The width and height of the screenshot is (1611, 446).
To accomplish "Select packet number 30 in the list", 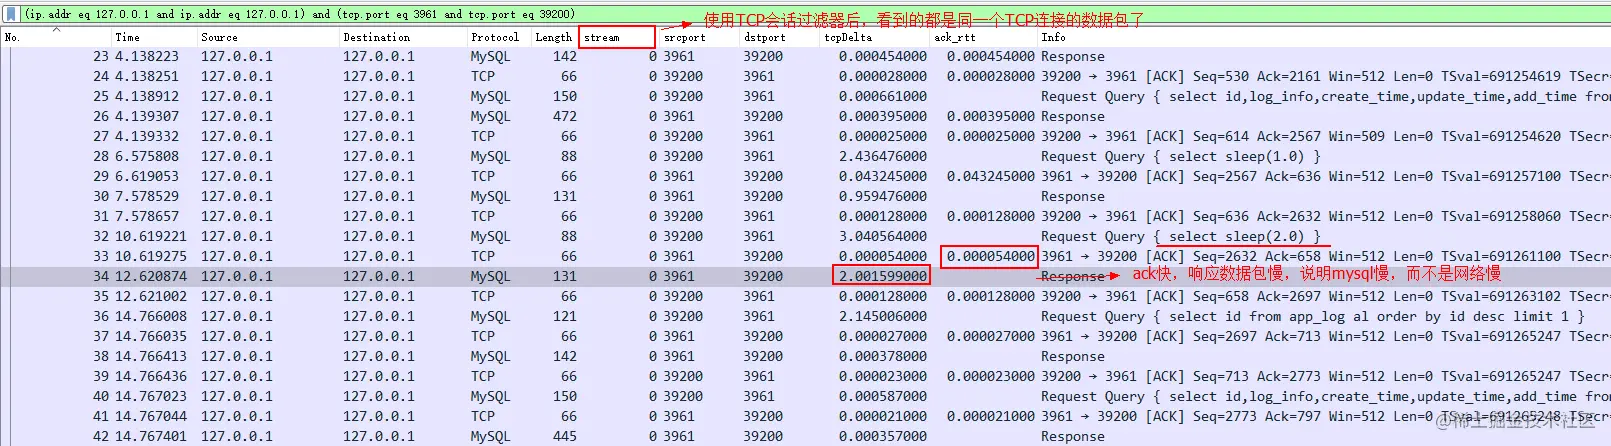I will coord(805,196).
